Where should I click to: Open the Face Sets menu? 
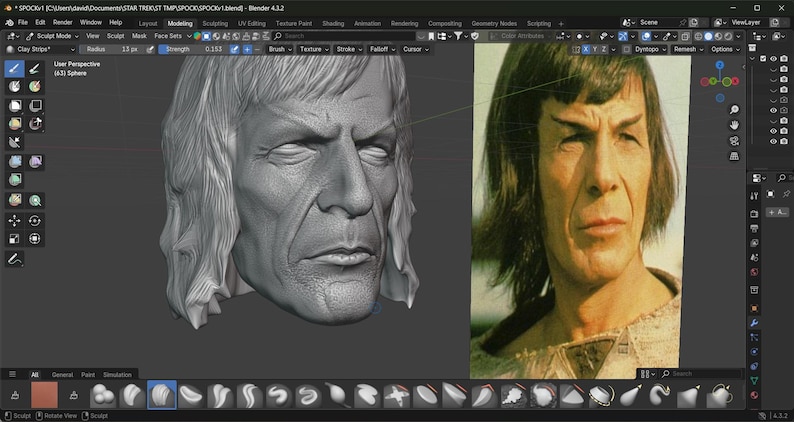click(x=168, y=36)
